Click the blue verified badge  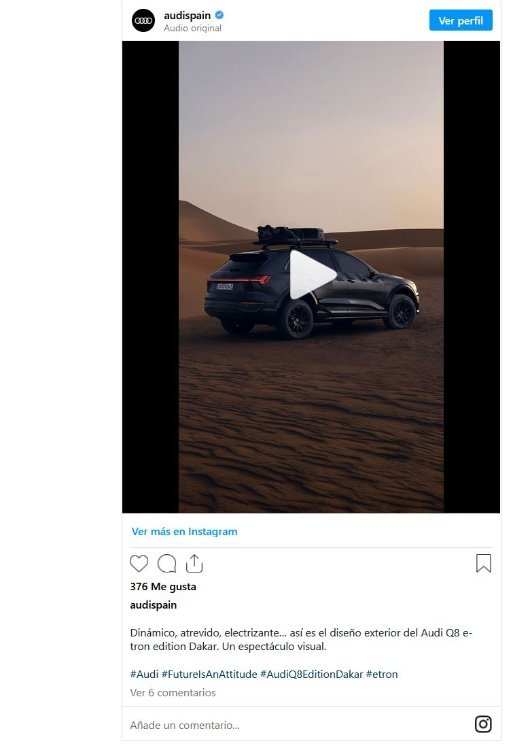pyautogui.click(x=219, y=15)
